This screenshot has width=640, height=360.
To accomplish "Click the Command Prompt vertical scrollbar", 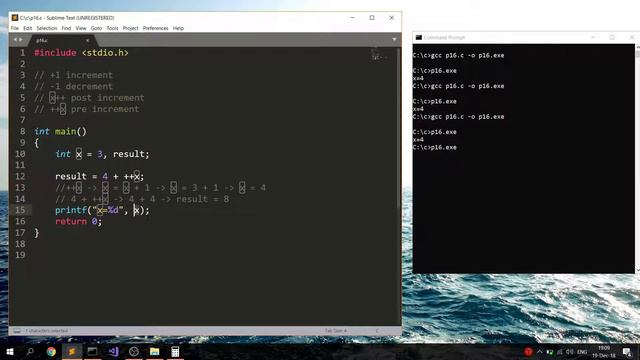I will 638,158.
